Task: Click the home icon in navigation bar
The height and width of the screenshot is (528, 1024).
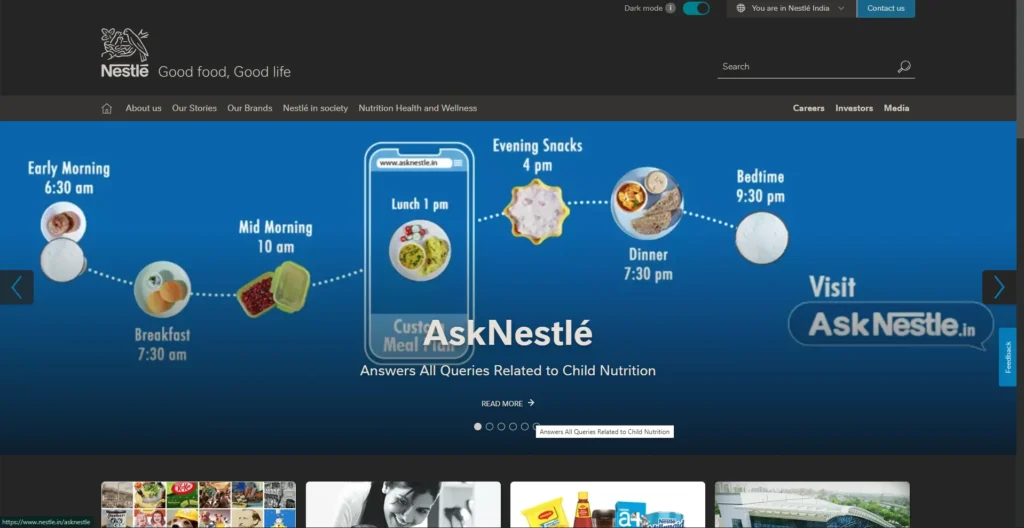Action: pyautogui.click(x=107, y=108)
